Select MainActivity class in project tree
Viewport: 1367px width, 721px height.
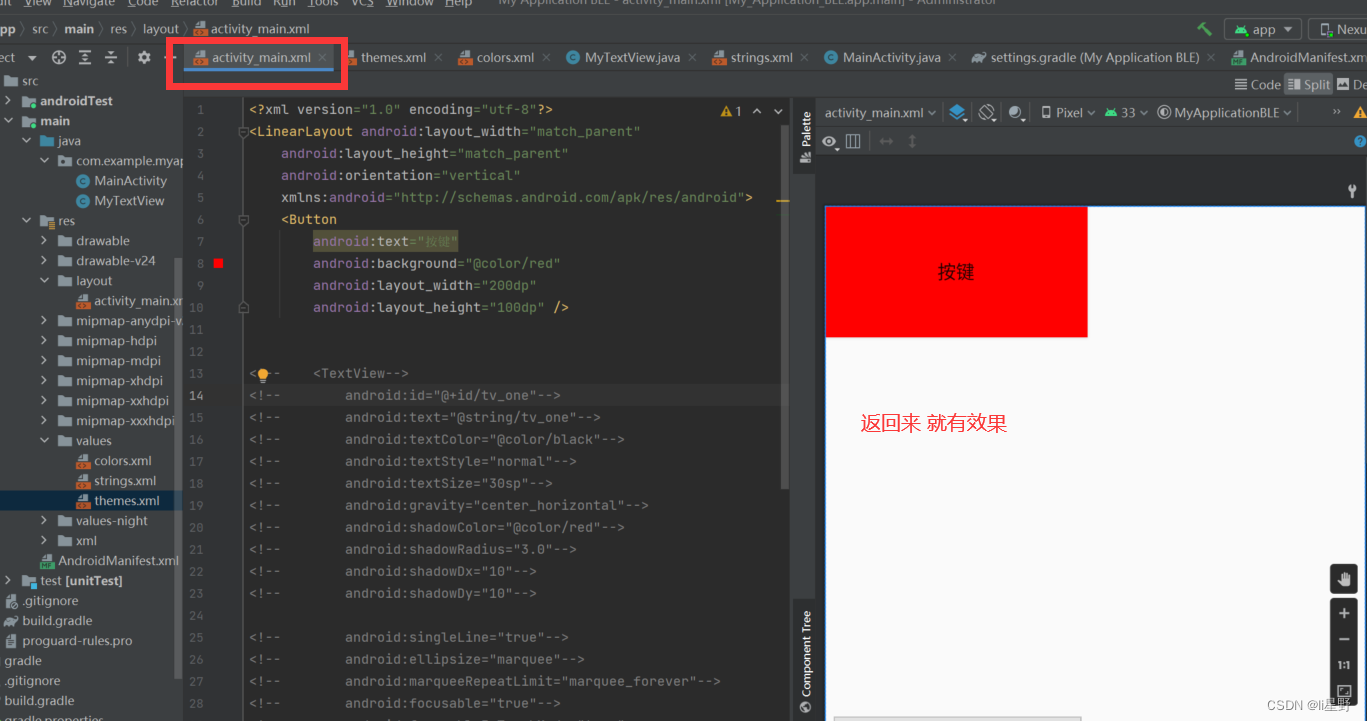pyautogui.click(x=130, y=181)
